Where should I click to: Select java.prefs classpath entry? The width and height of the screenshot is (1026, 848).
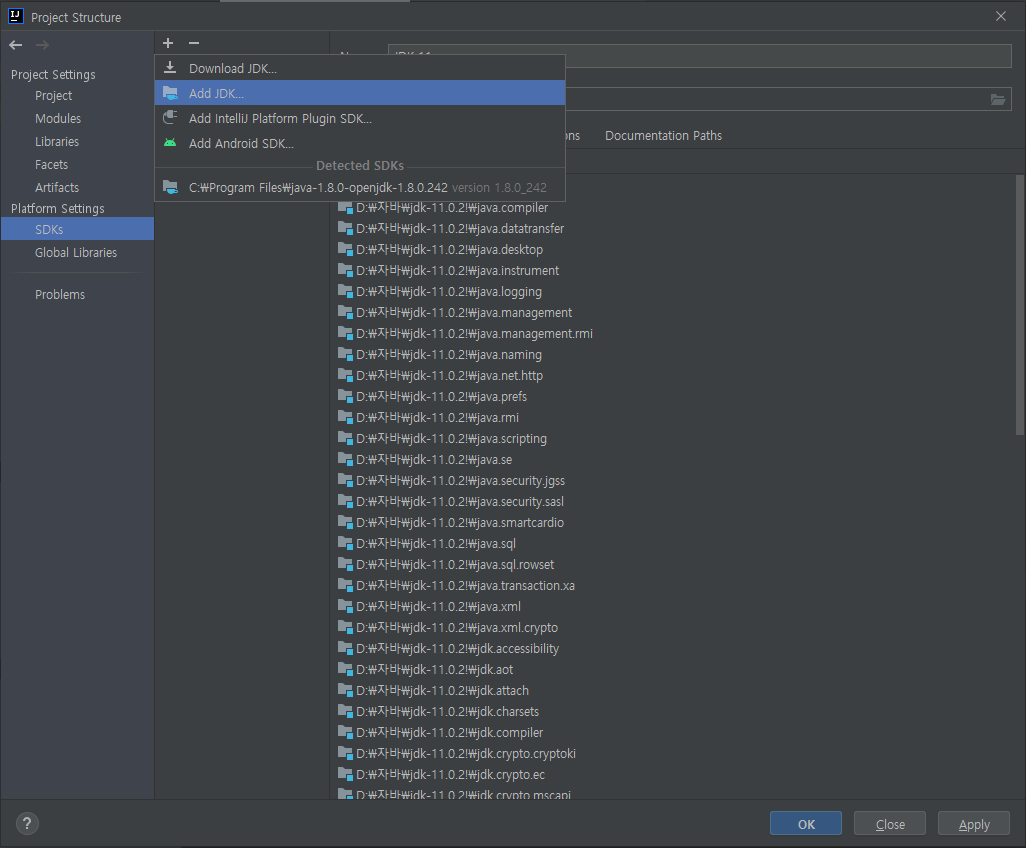[442, 397]
